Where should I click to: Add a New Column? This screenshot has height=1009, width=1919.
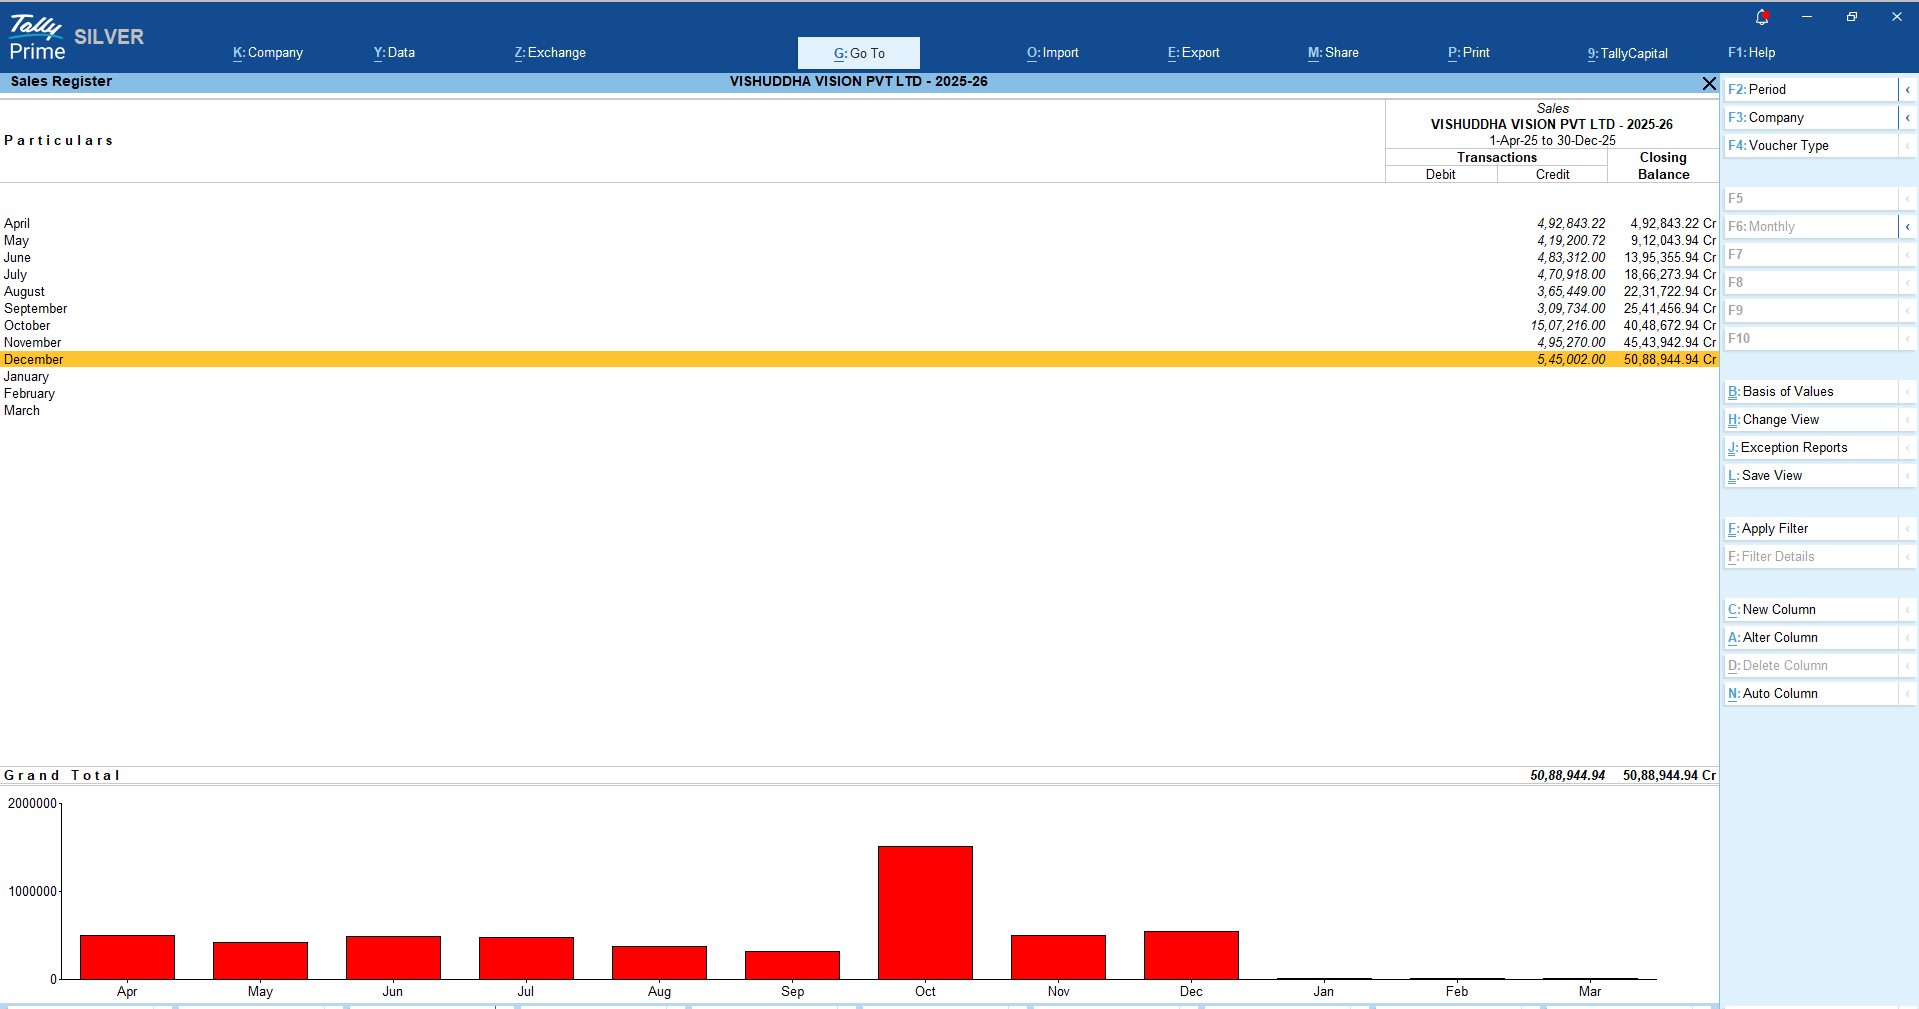point(1810,610)
